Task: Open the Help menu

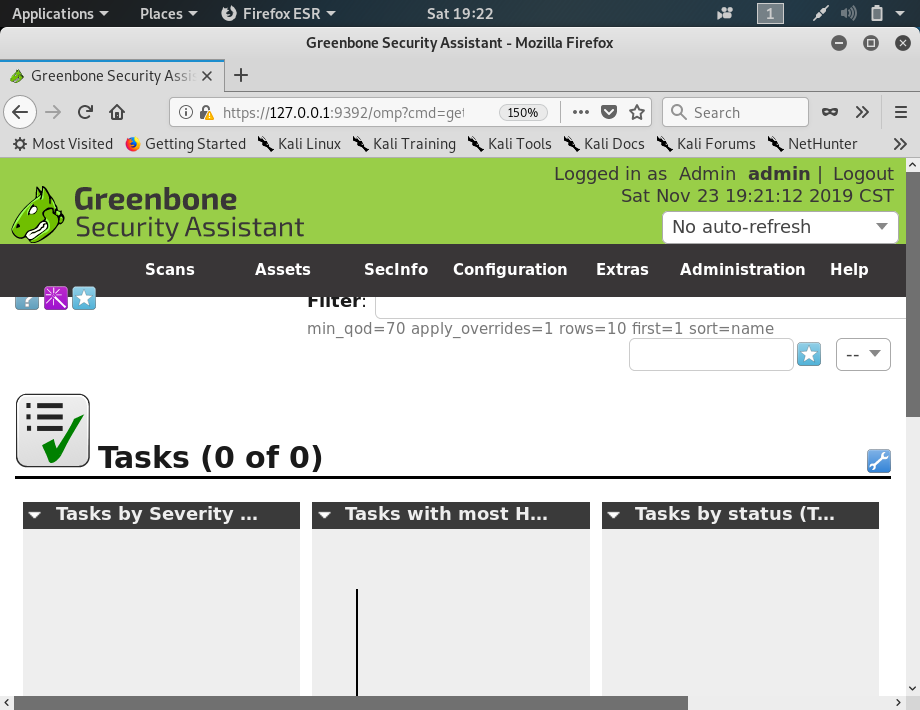Action: [x=849, y=269]
